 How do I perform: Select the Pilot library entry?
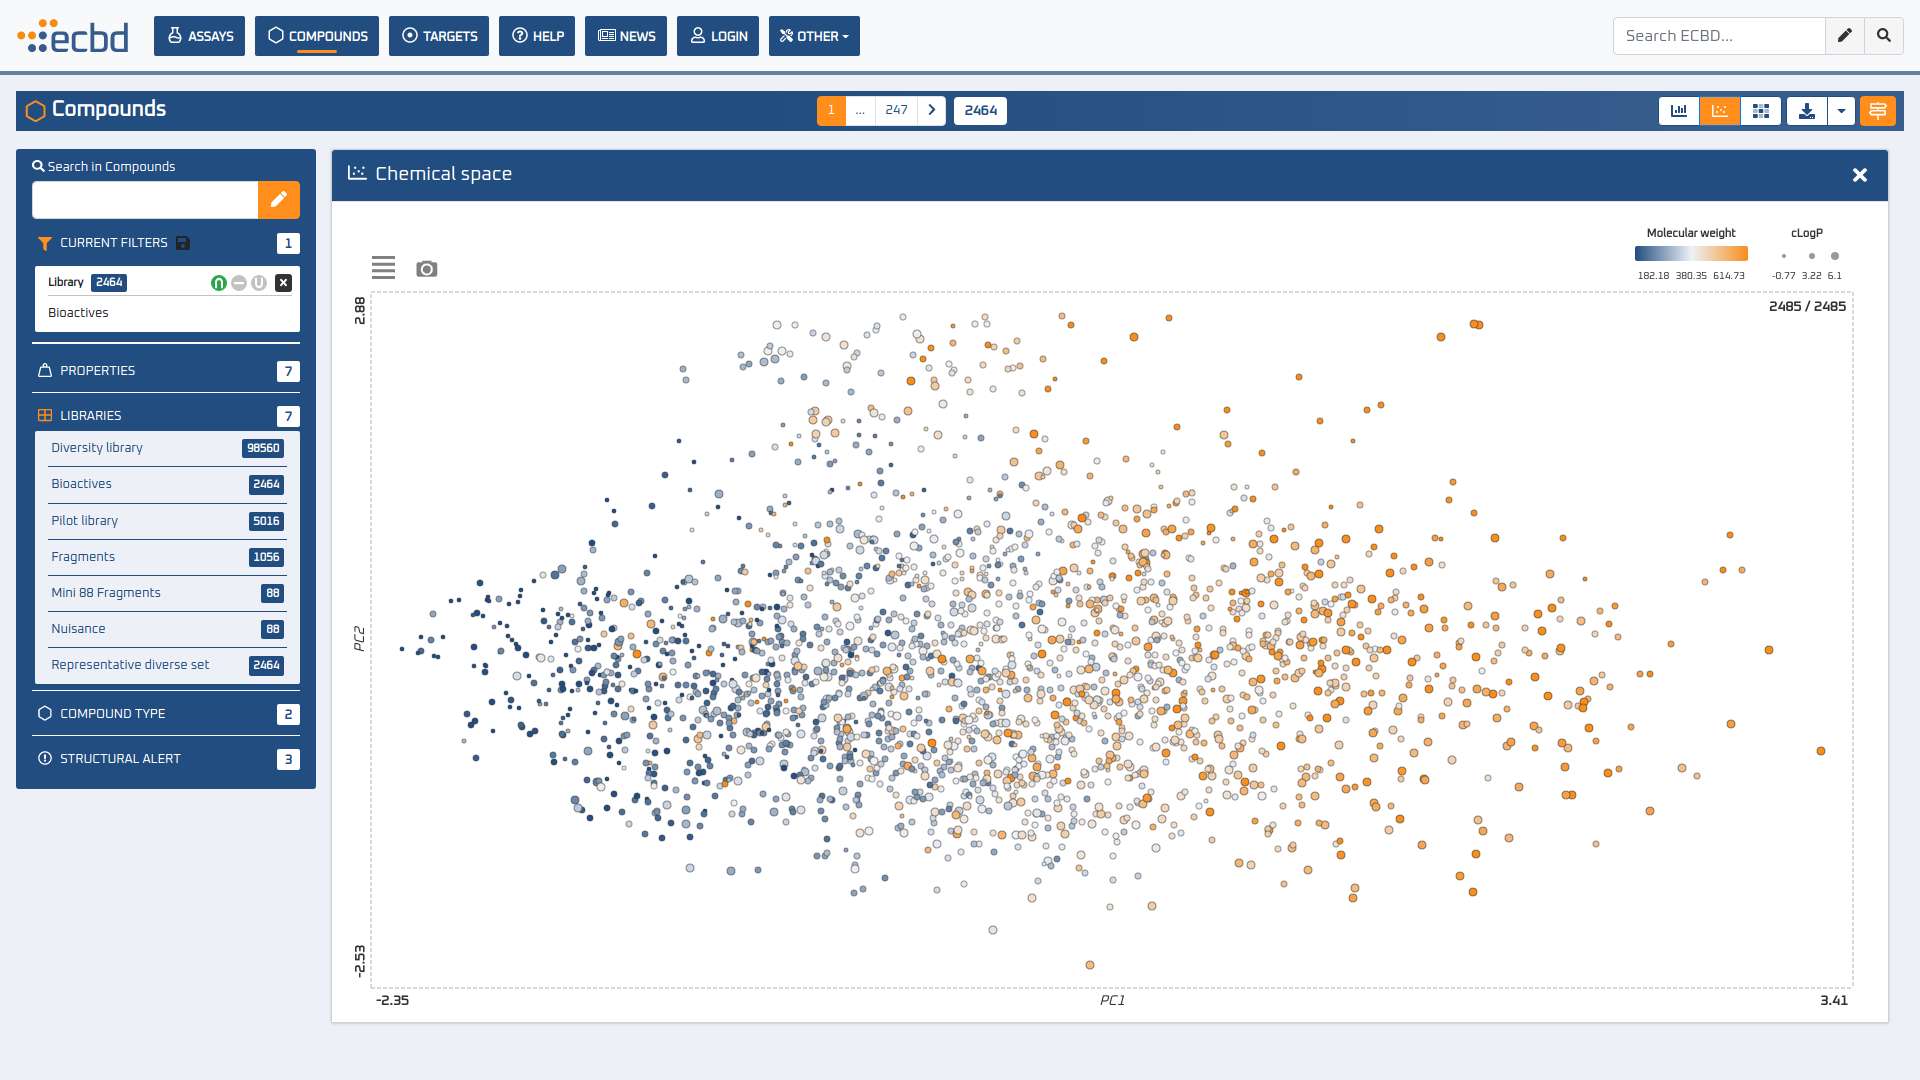[x=85, y=521]
